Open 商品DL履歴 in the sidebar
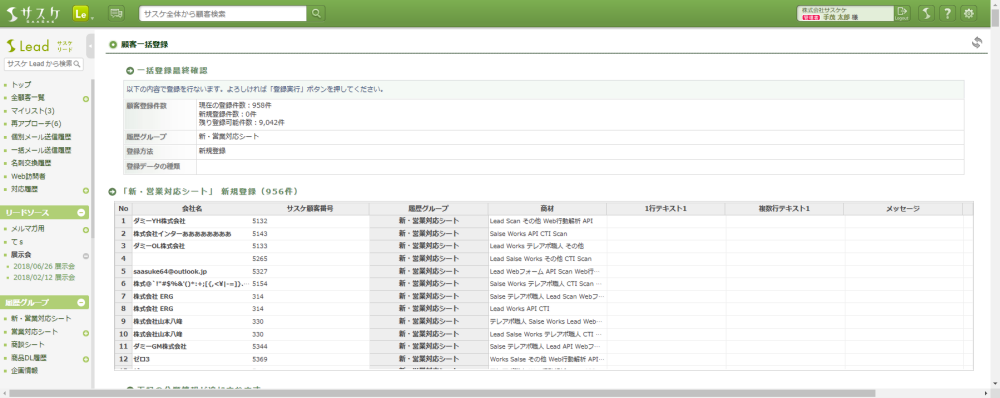Screen dimensions: 1000x398 click(29, 358)
